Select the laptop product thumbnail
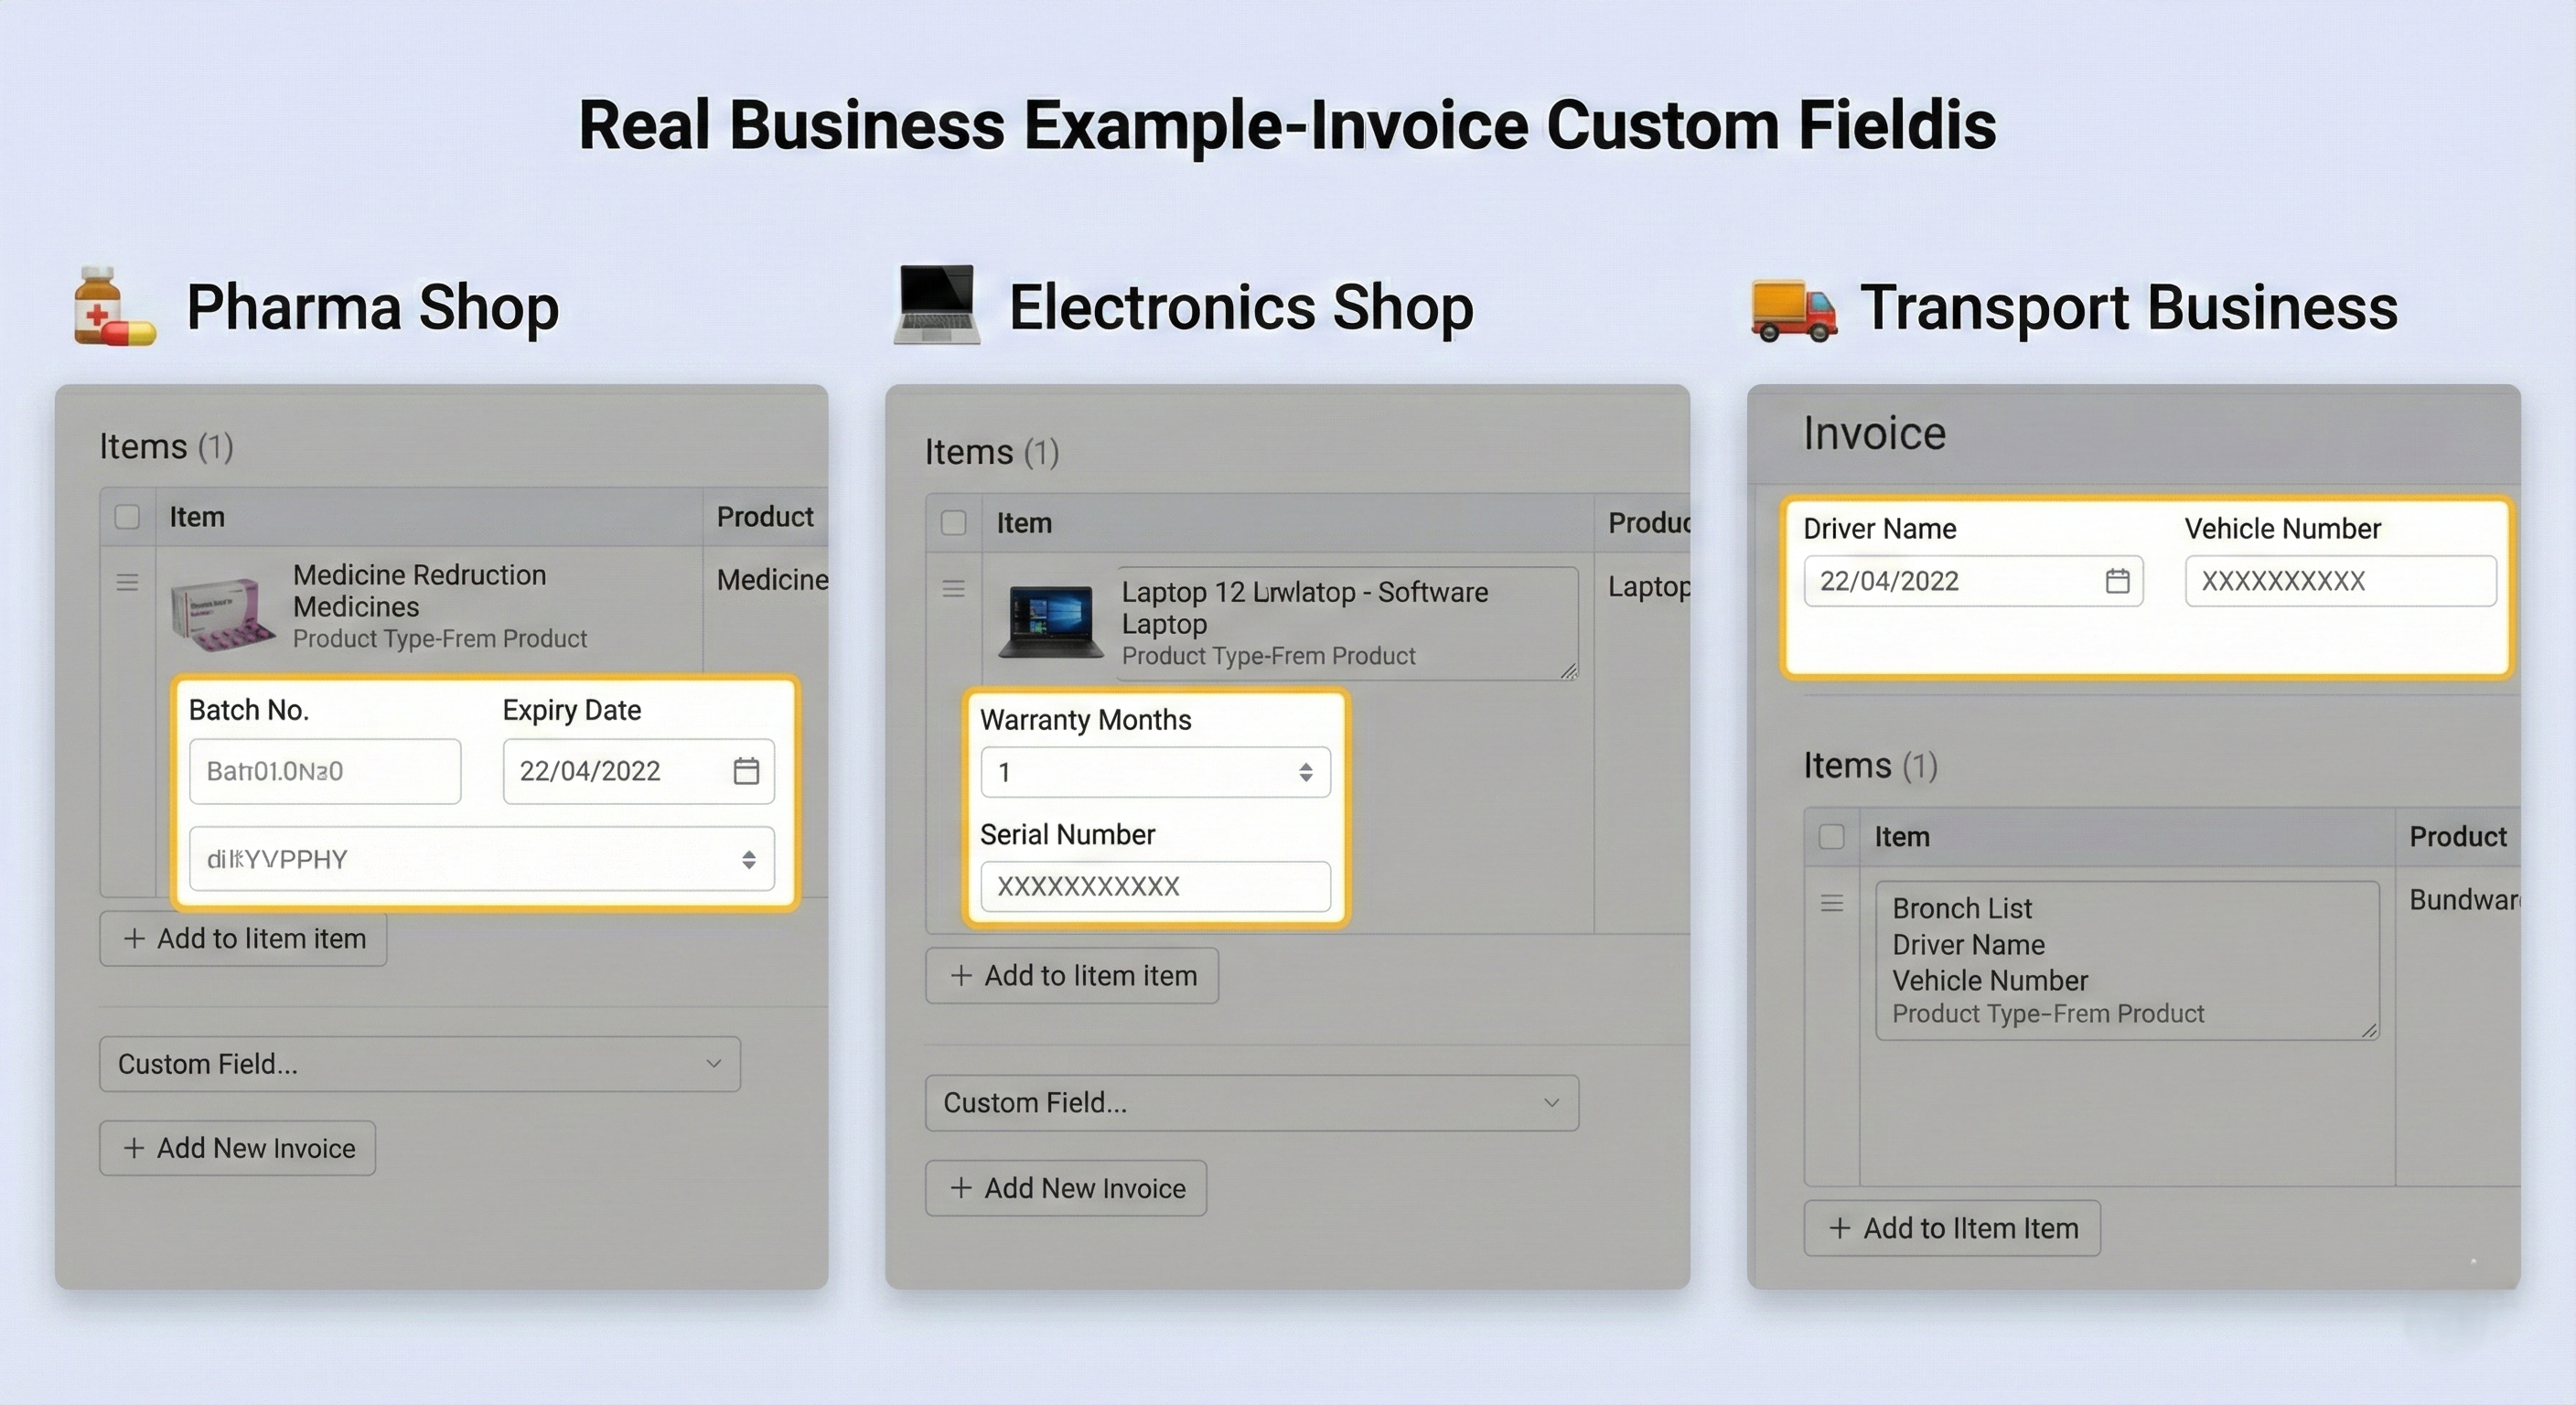2576x1405 pixels. 1052,620
